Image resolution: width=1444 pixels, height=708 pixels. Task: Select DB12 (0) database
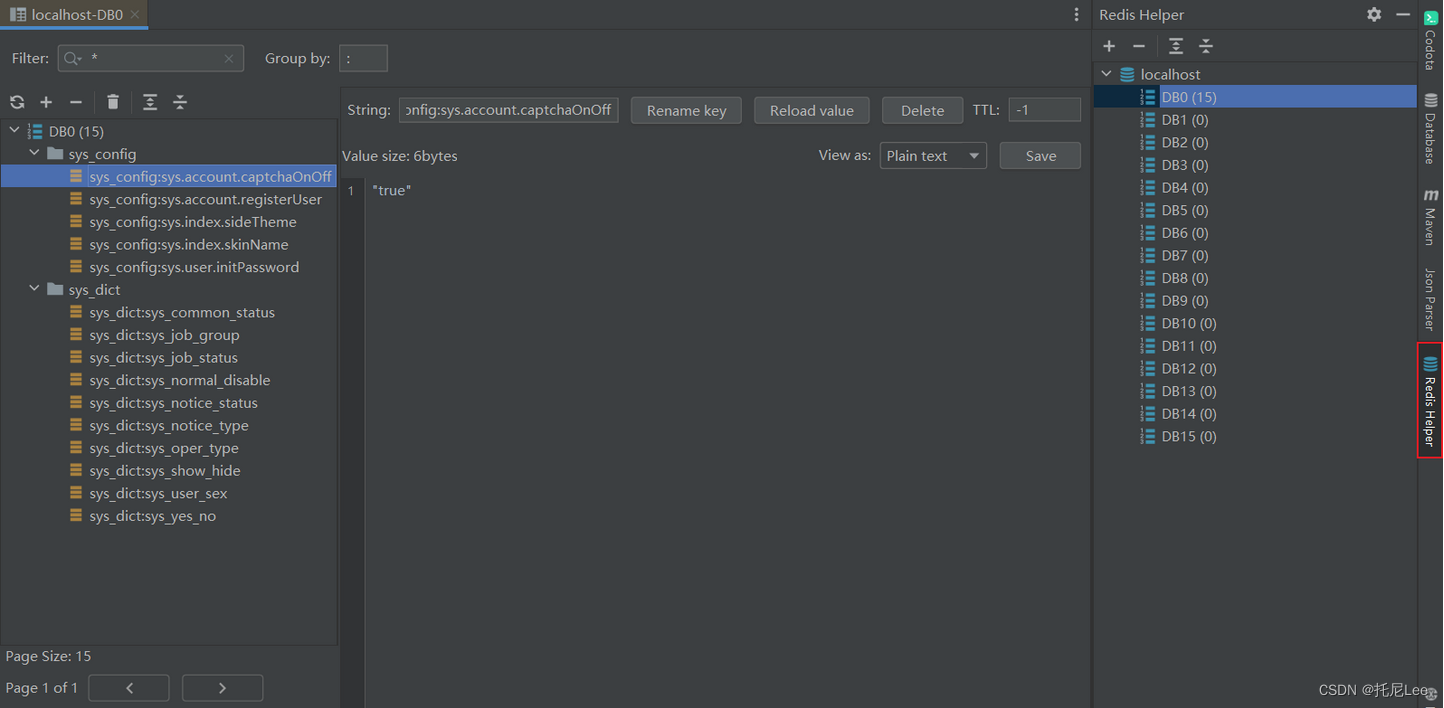[1188, 368]
